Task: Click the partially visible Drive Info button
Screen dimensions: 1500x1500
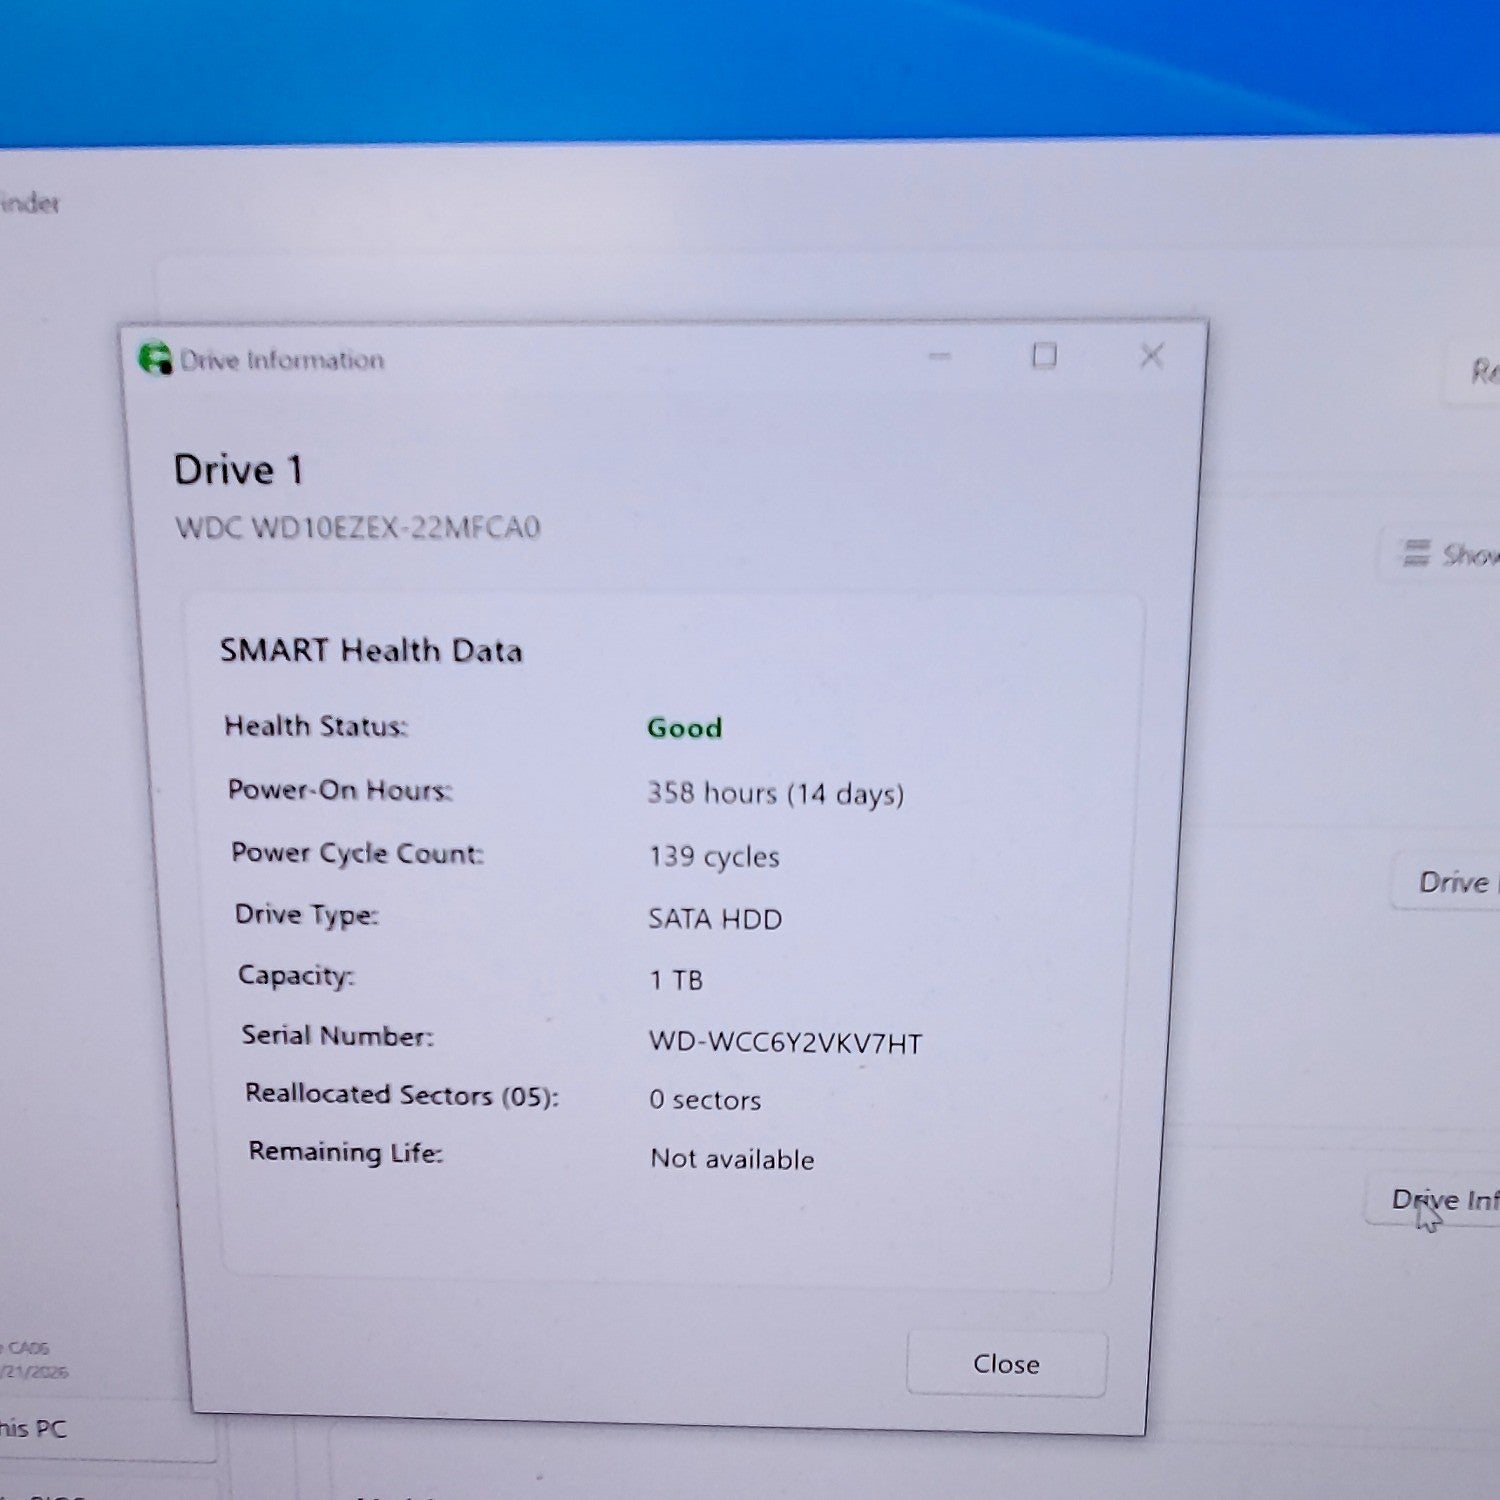Action: (x=1434, y=1199)
